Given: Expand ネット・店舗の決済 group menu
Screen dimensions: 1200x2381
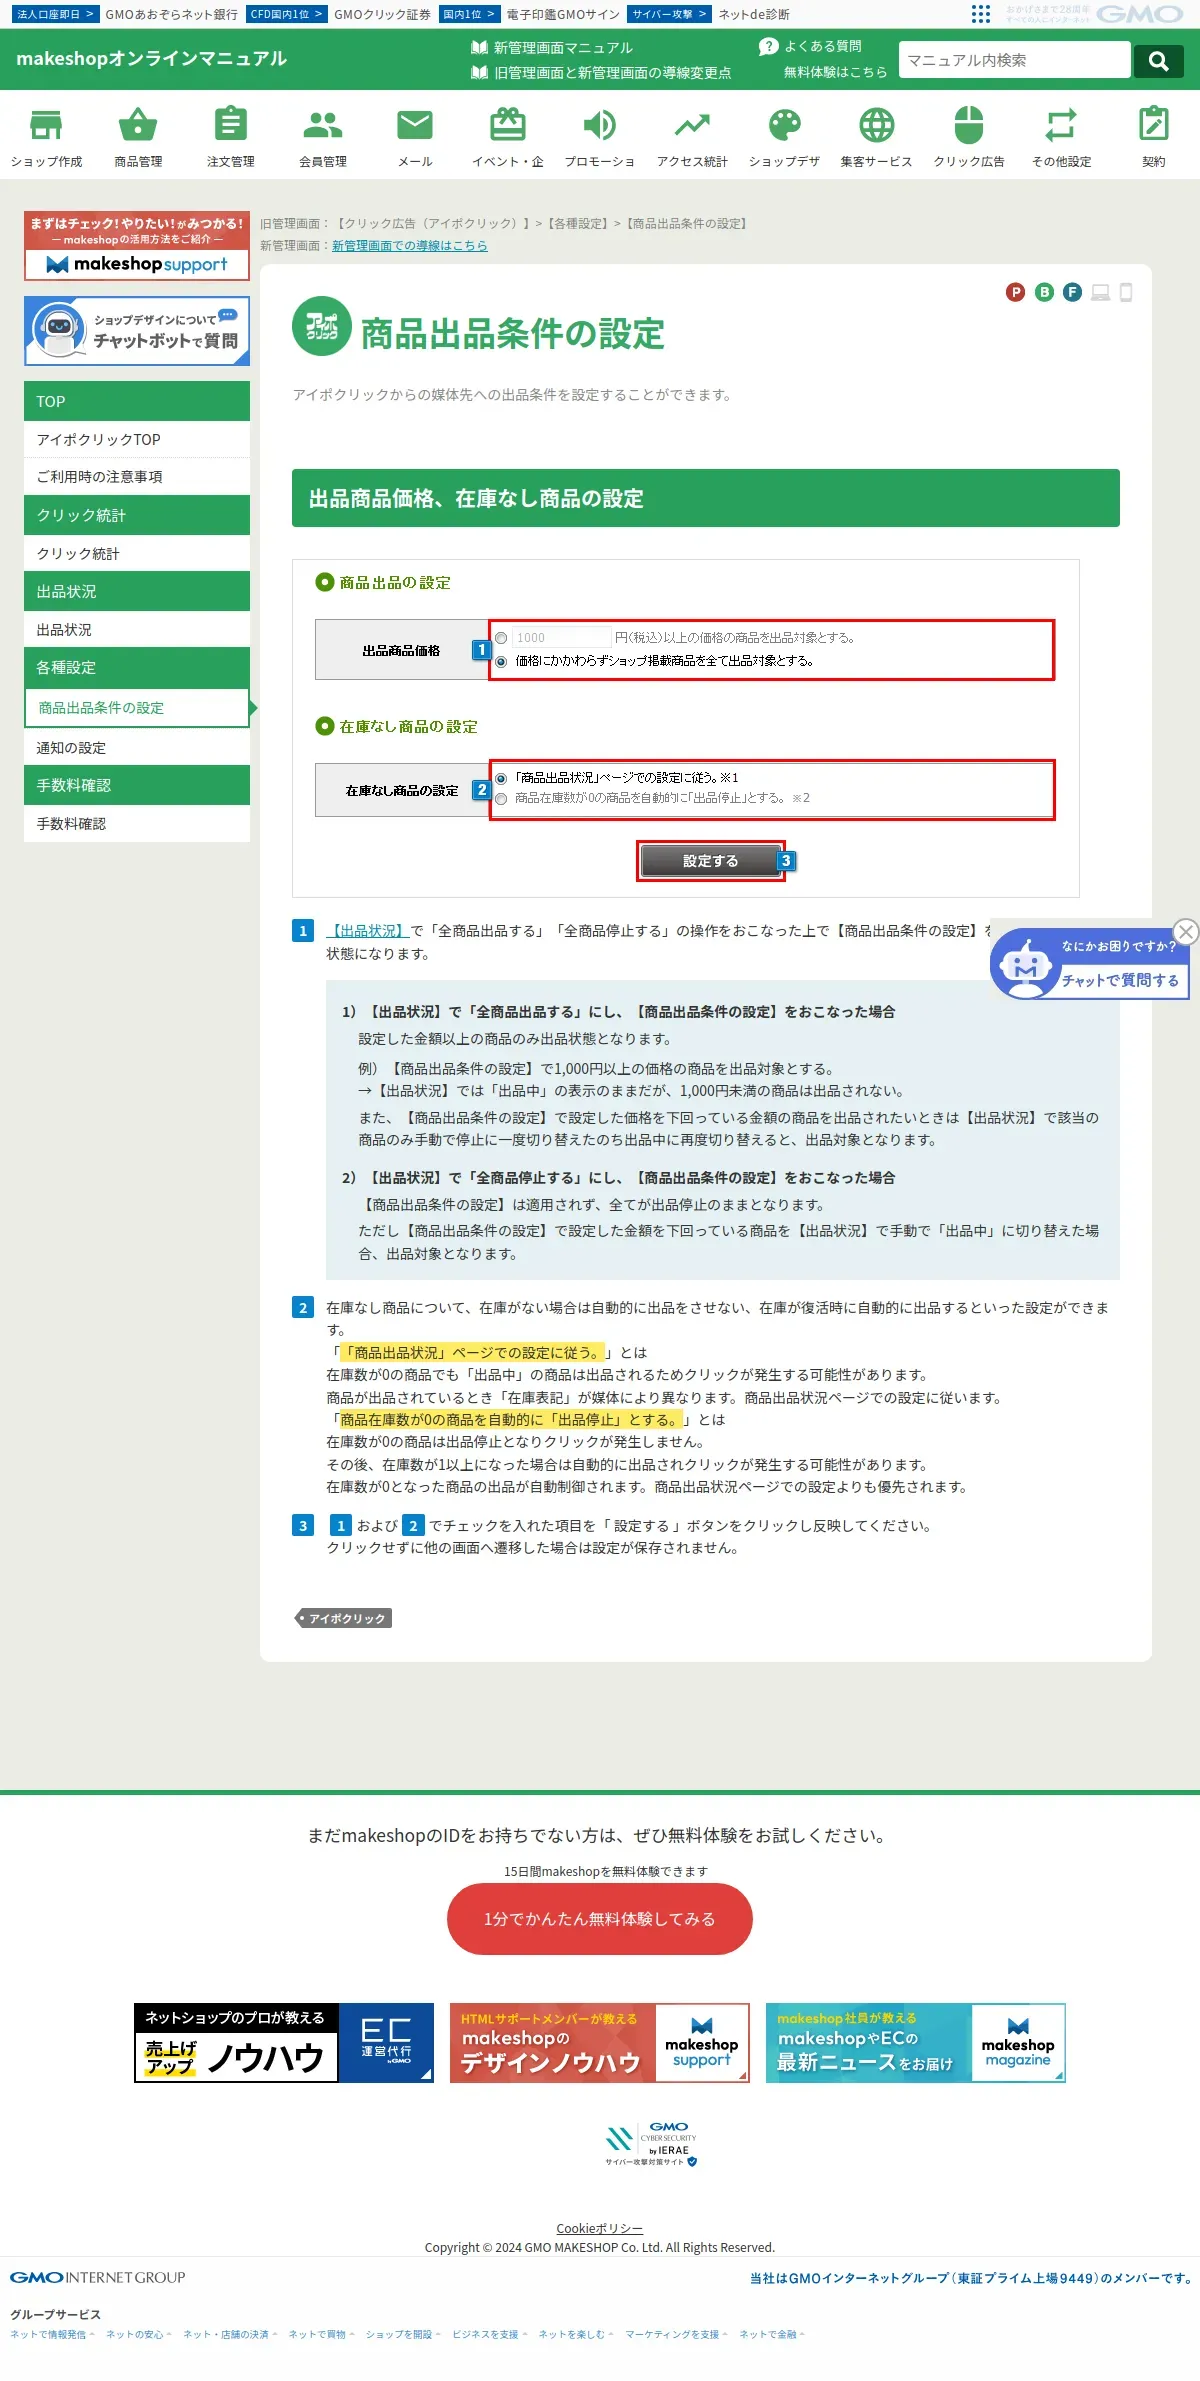Looking at the screenshot, I should 230,2334.
